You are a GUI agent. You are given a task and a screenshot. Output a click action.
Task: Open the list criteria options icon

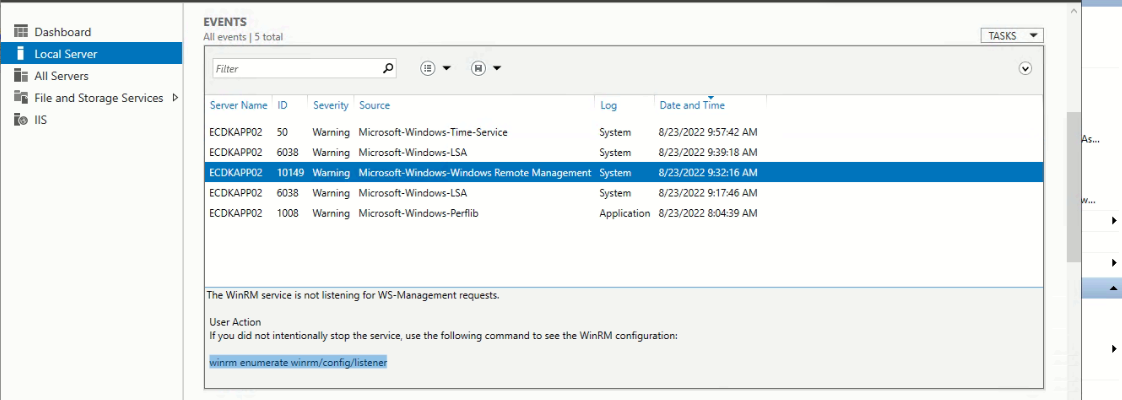(x=428, y=68)
